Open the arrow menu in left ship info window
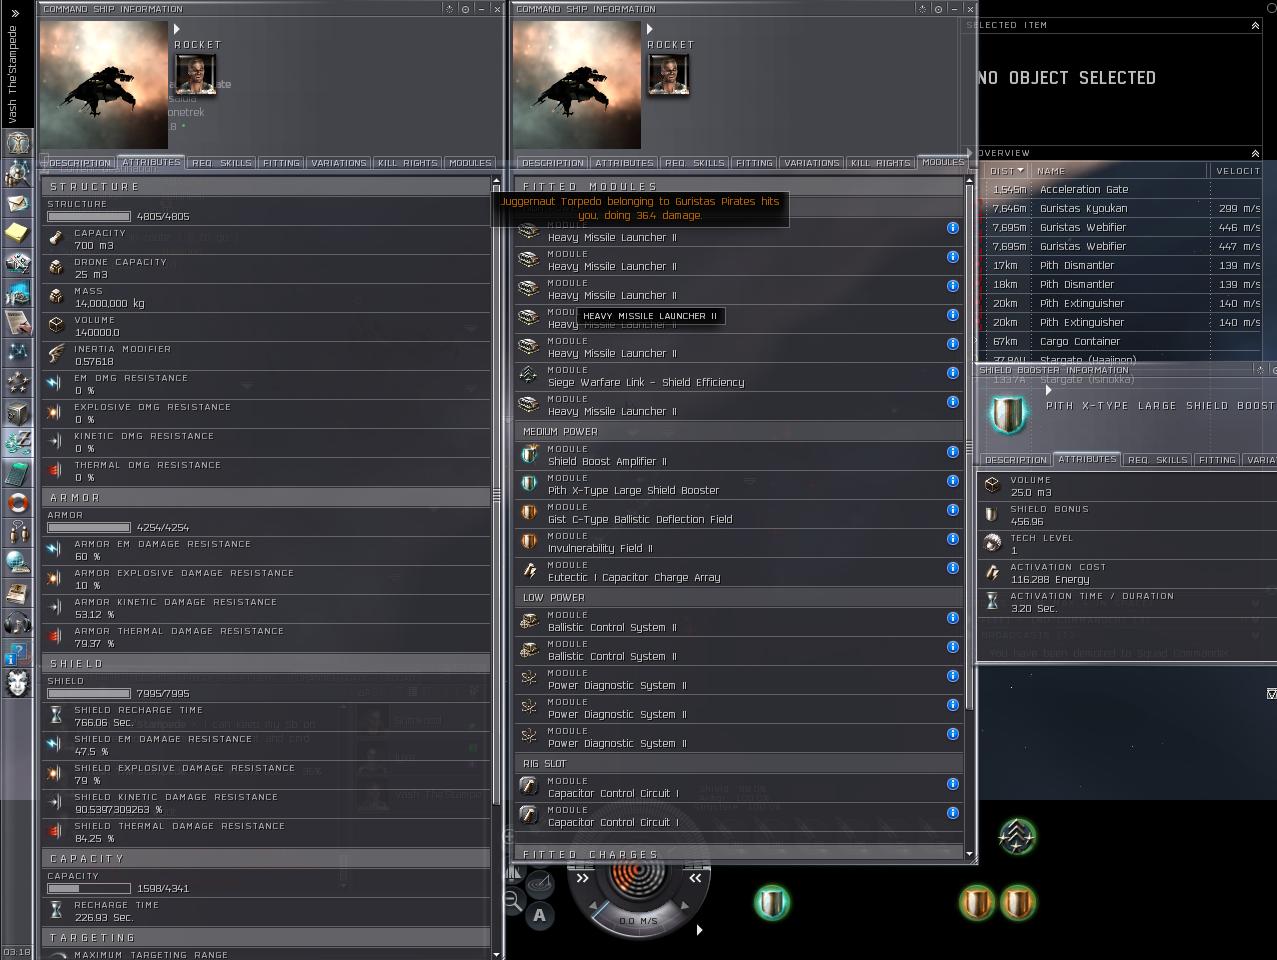The height and width of the screenshot is (960, 1277). (177, 29)
